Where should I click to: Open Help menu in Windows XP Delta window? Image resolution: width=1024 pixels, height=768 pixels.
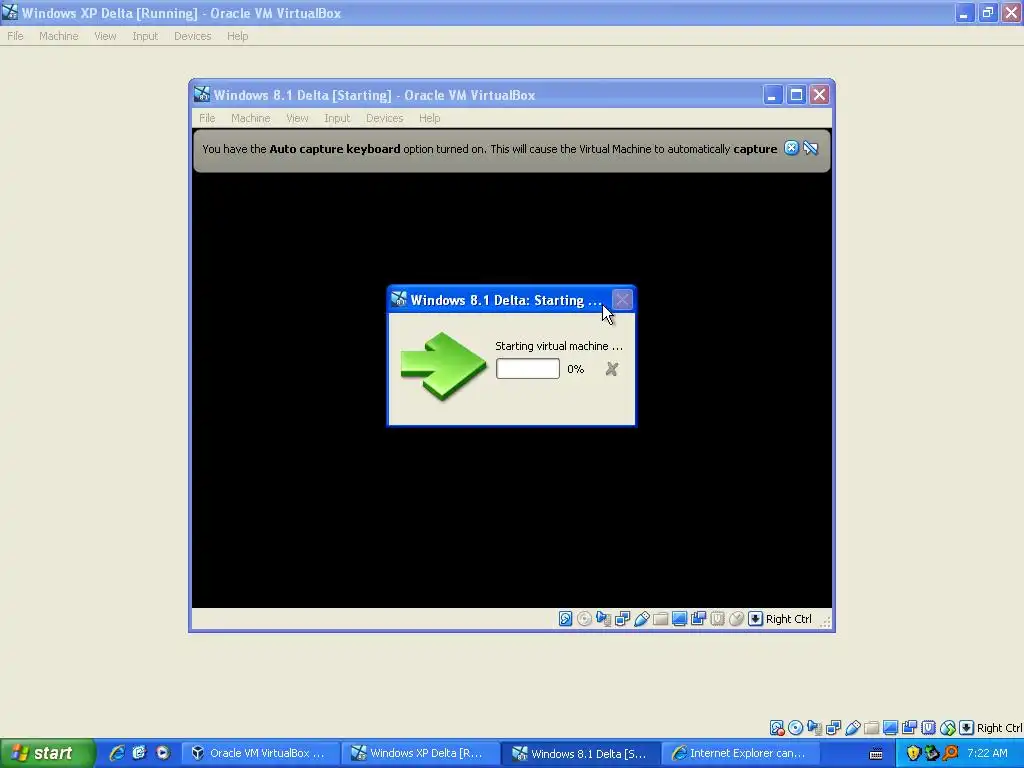[x=237, y=36]
